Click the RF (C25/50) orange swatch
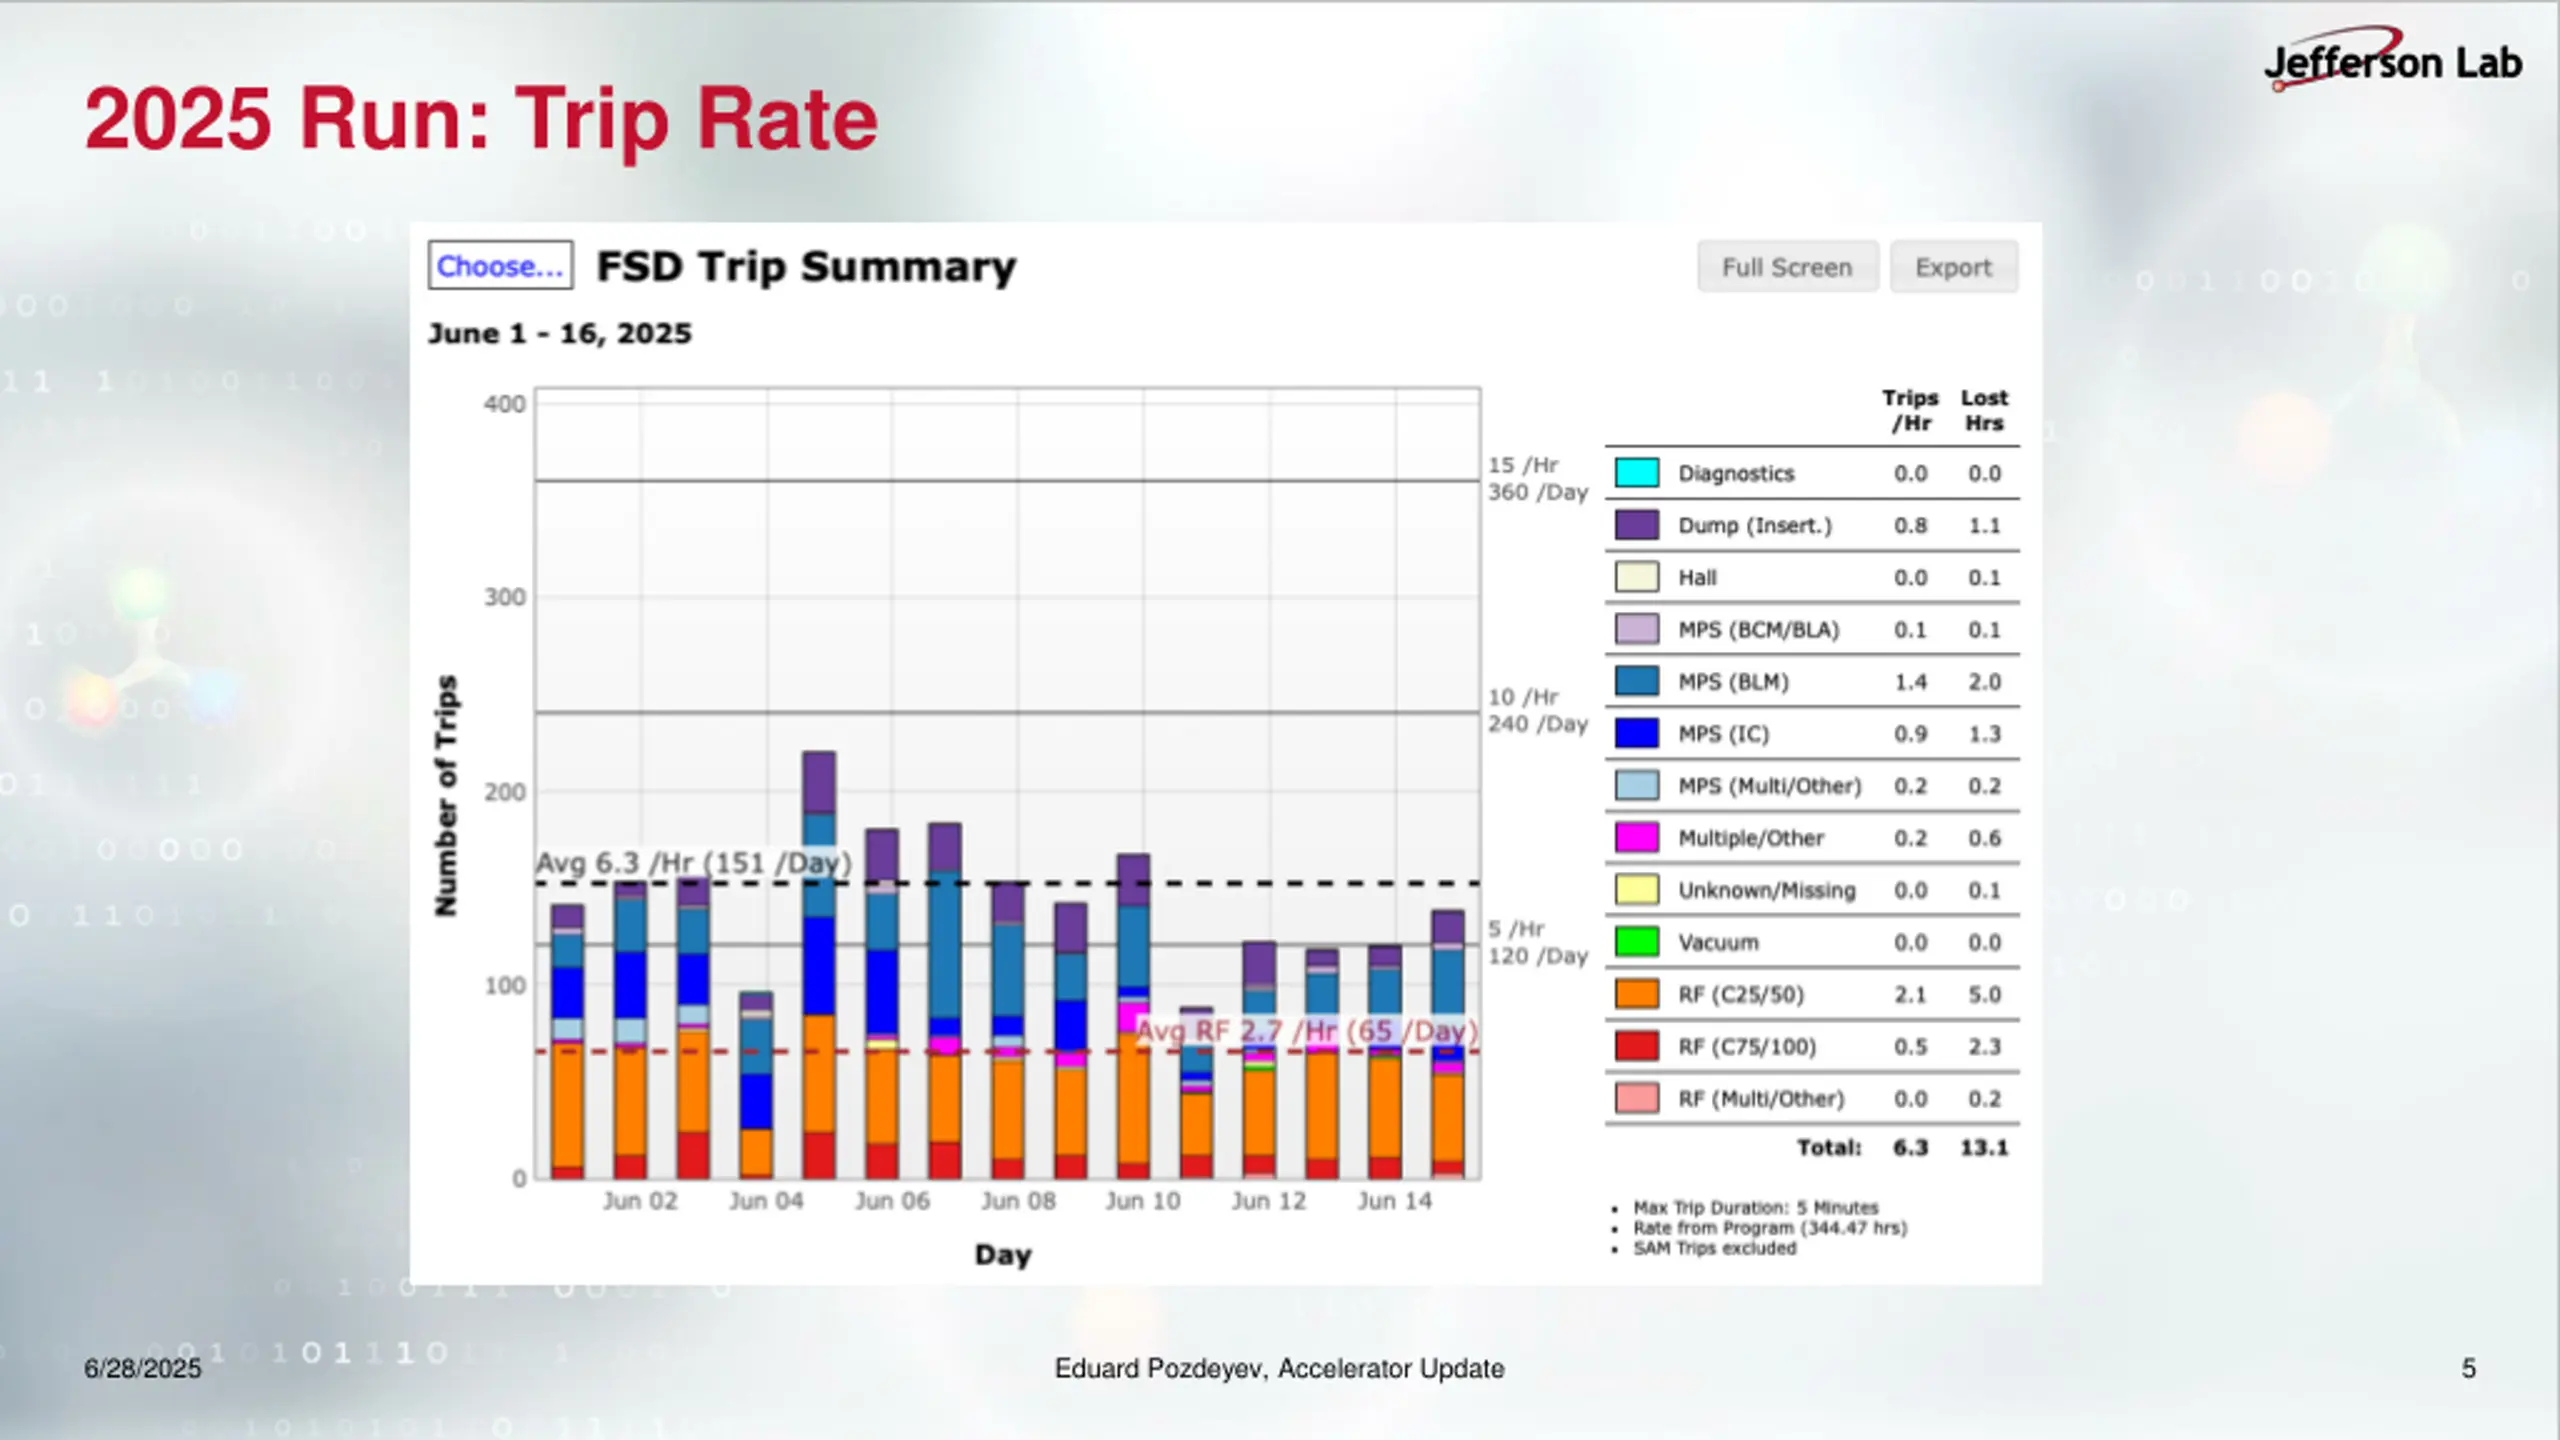2560x1440 pixels. 1636,994
